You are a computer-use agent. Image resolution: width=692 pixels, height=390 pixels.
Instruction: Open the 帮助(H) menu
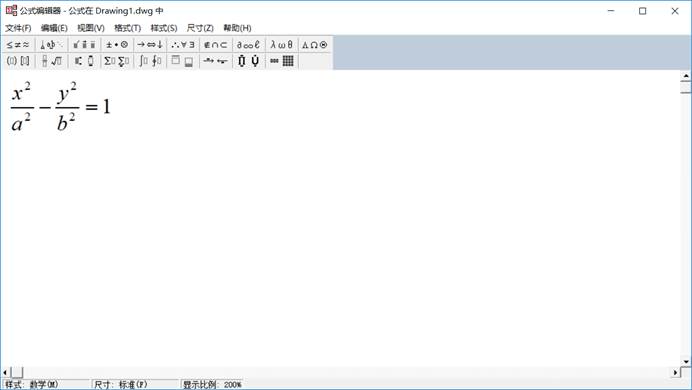click(x=237, y=28)
